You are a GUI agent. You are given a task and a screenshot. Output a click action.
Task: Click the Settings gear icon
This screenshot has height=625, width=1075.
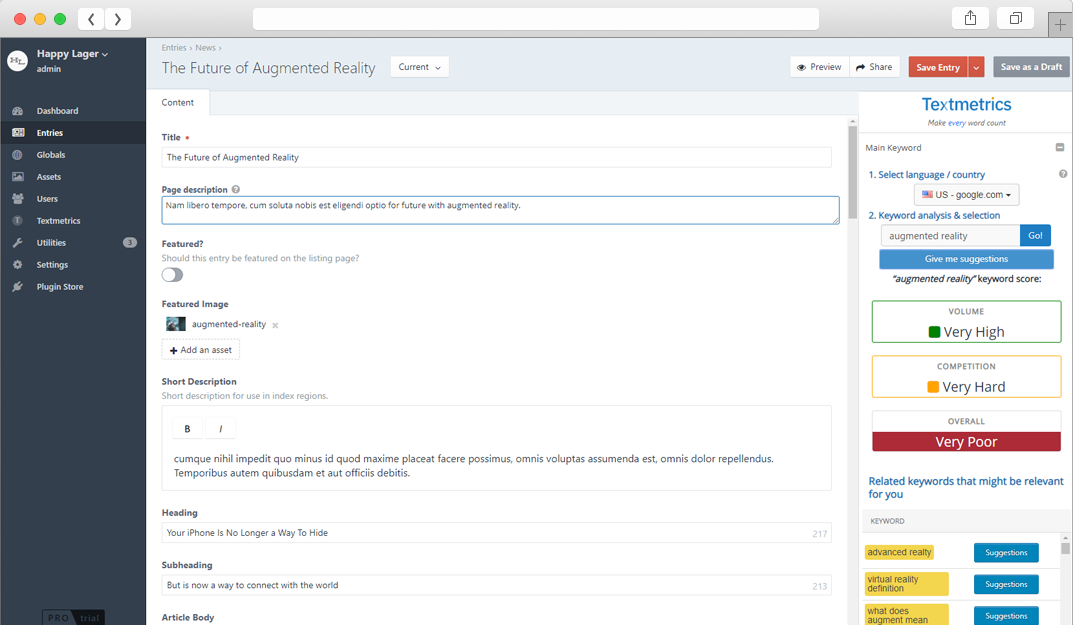pyautogui.click(x=18, y=265)
